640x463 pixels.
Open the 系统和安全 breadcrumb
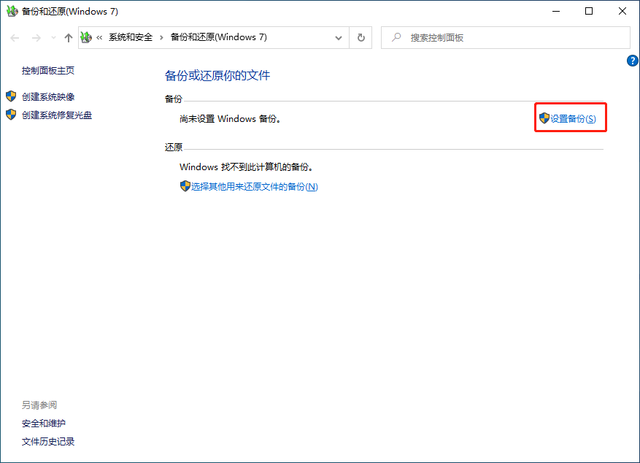click(x=130, y=37)
